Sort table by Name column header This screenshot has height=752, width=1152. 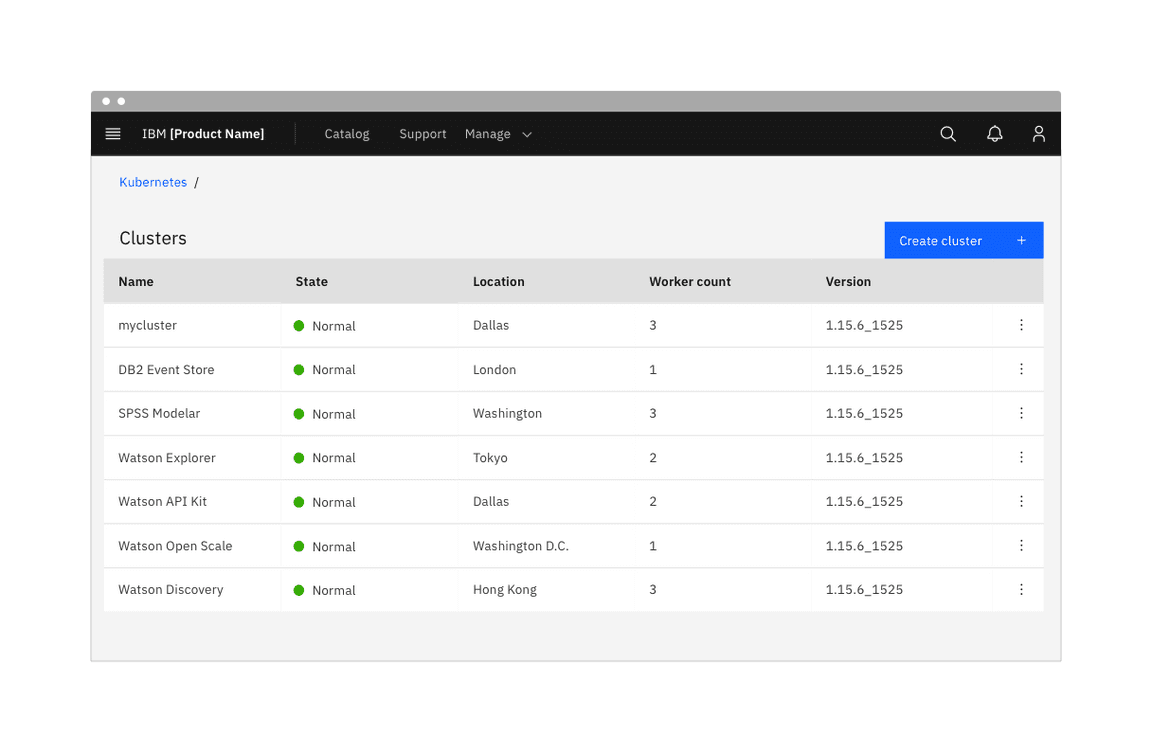coord(136,282)
